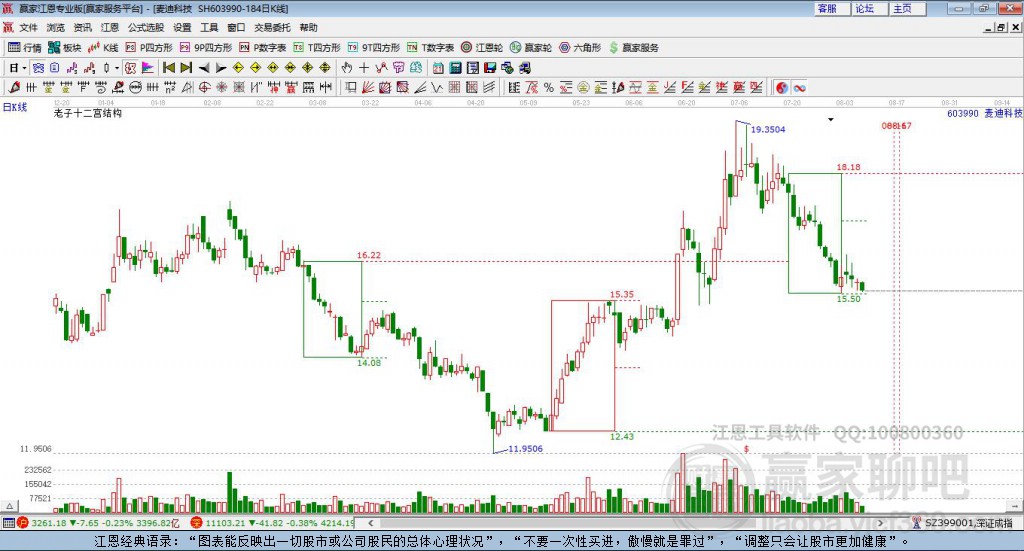
Task: Click the 主页 button
Action: [908, 8]
